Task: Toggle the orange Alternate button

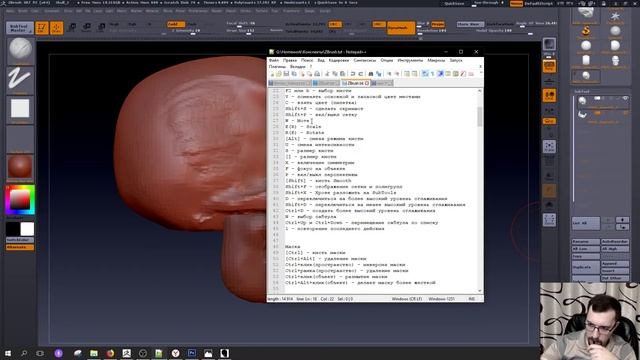Action: click(20, 247)
